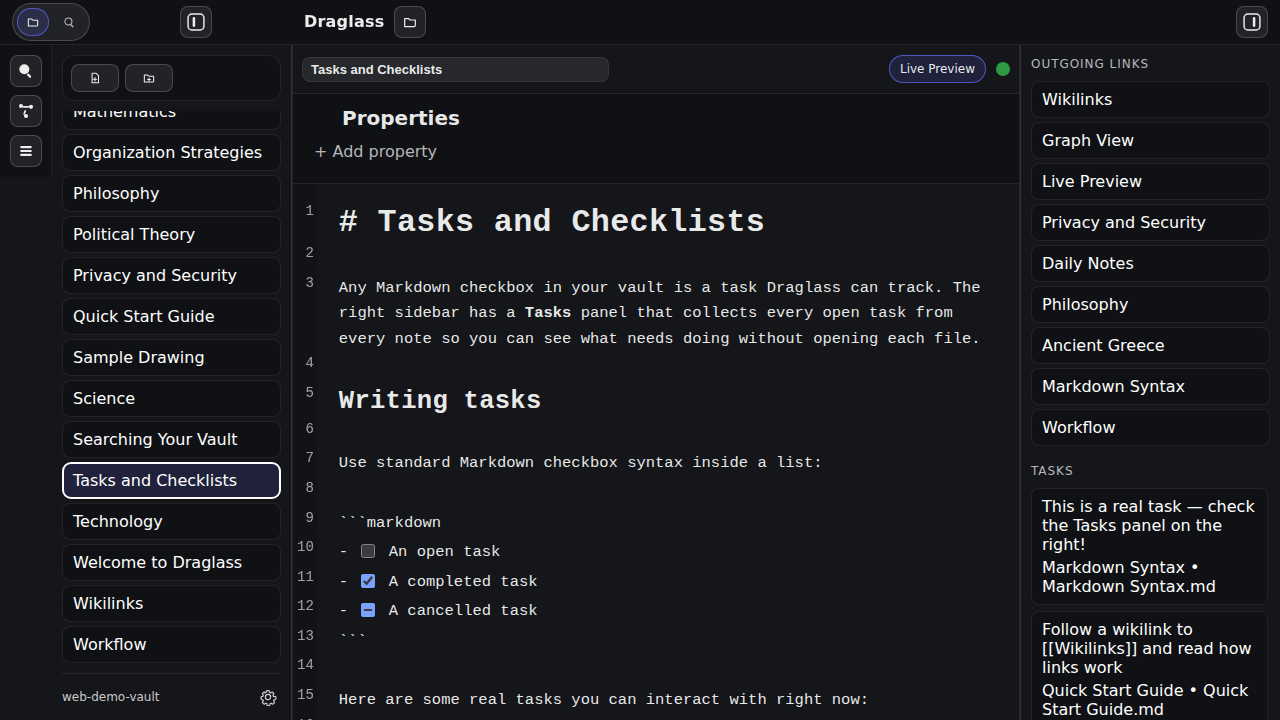
Task: Create a new folder
Action: [x=149, y=78]
